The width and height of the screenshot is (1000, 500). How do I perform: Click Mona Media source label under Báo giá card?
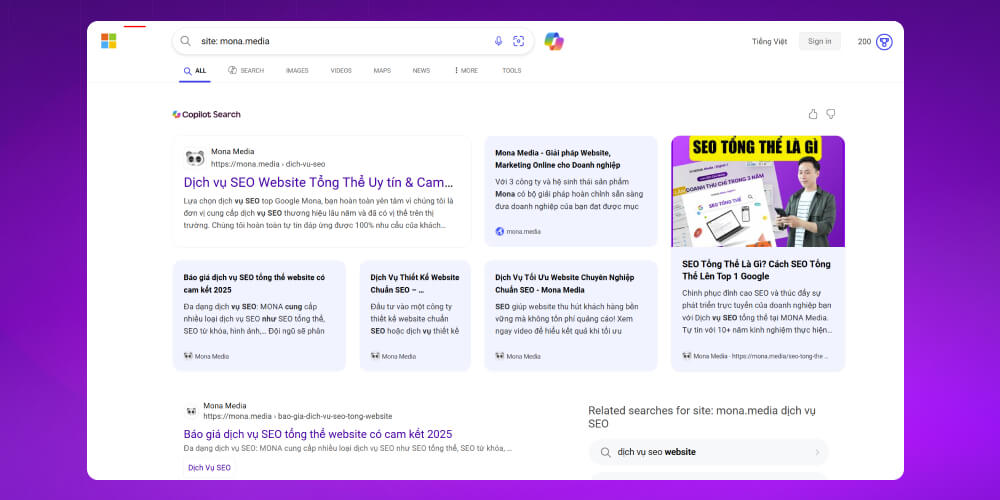point(212,357)
